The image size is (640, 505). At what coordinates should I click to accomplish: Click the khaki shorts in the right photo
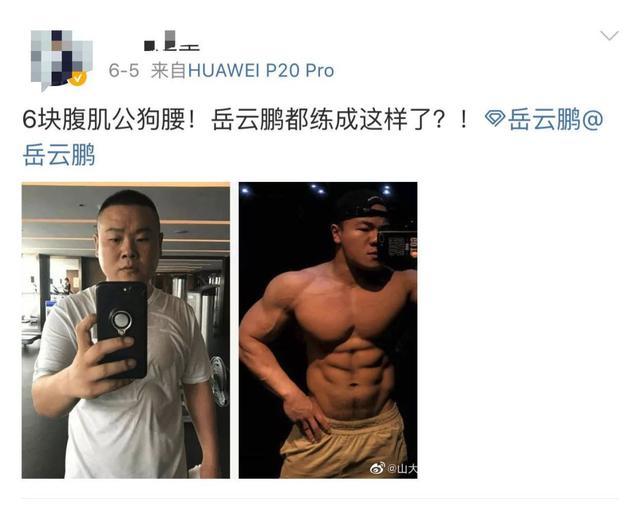point(345,444)
